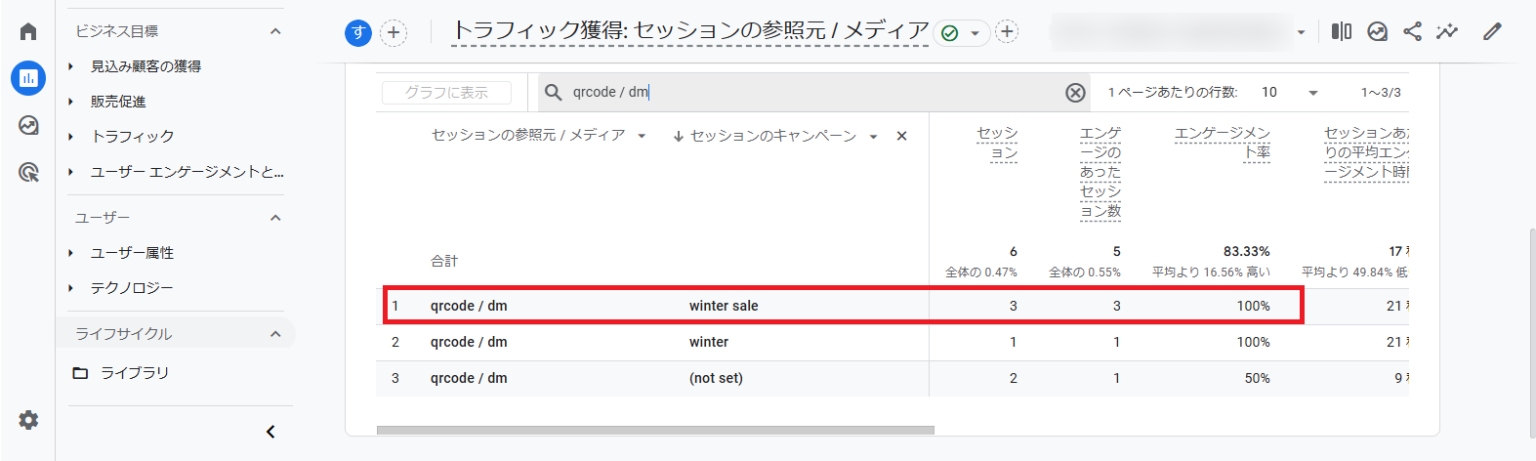Open the rows-per-page dropdown showing 10

point(1290,93)
